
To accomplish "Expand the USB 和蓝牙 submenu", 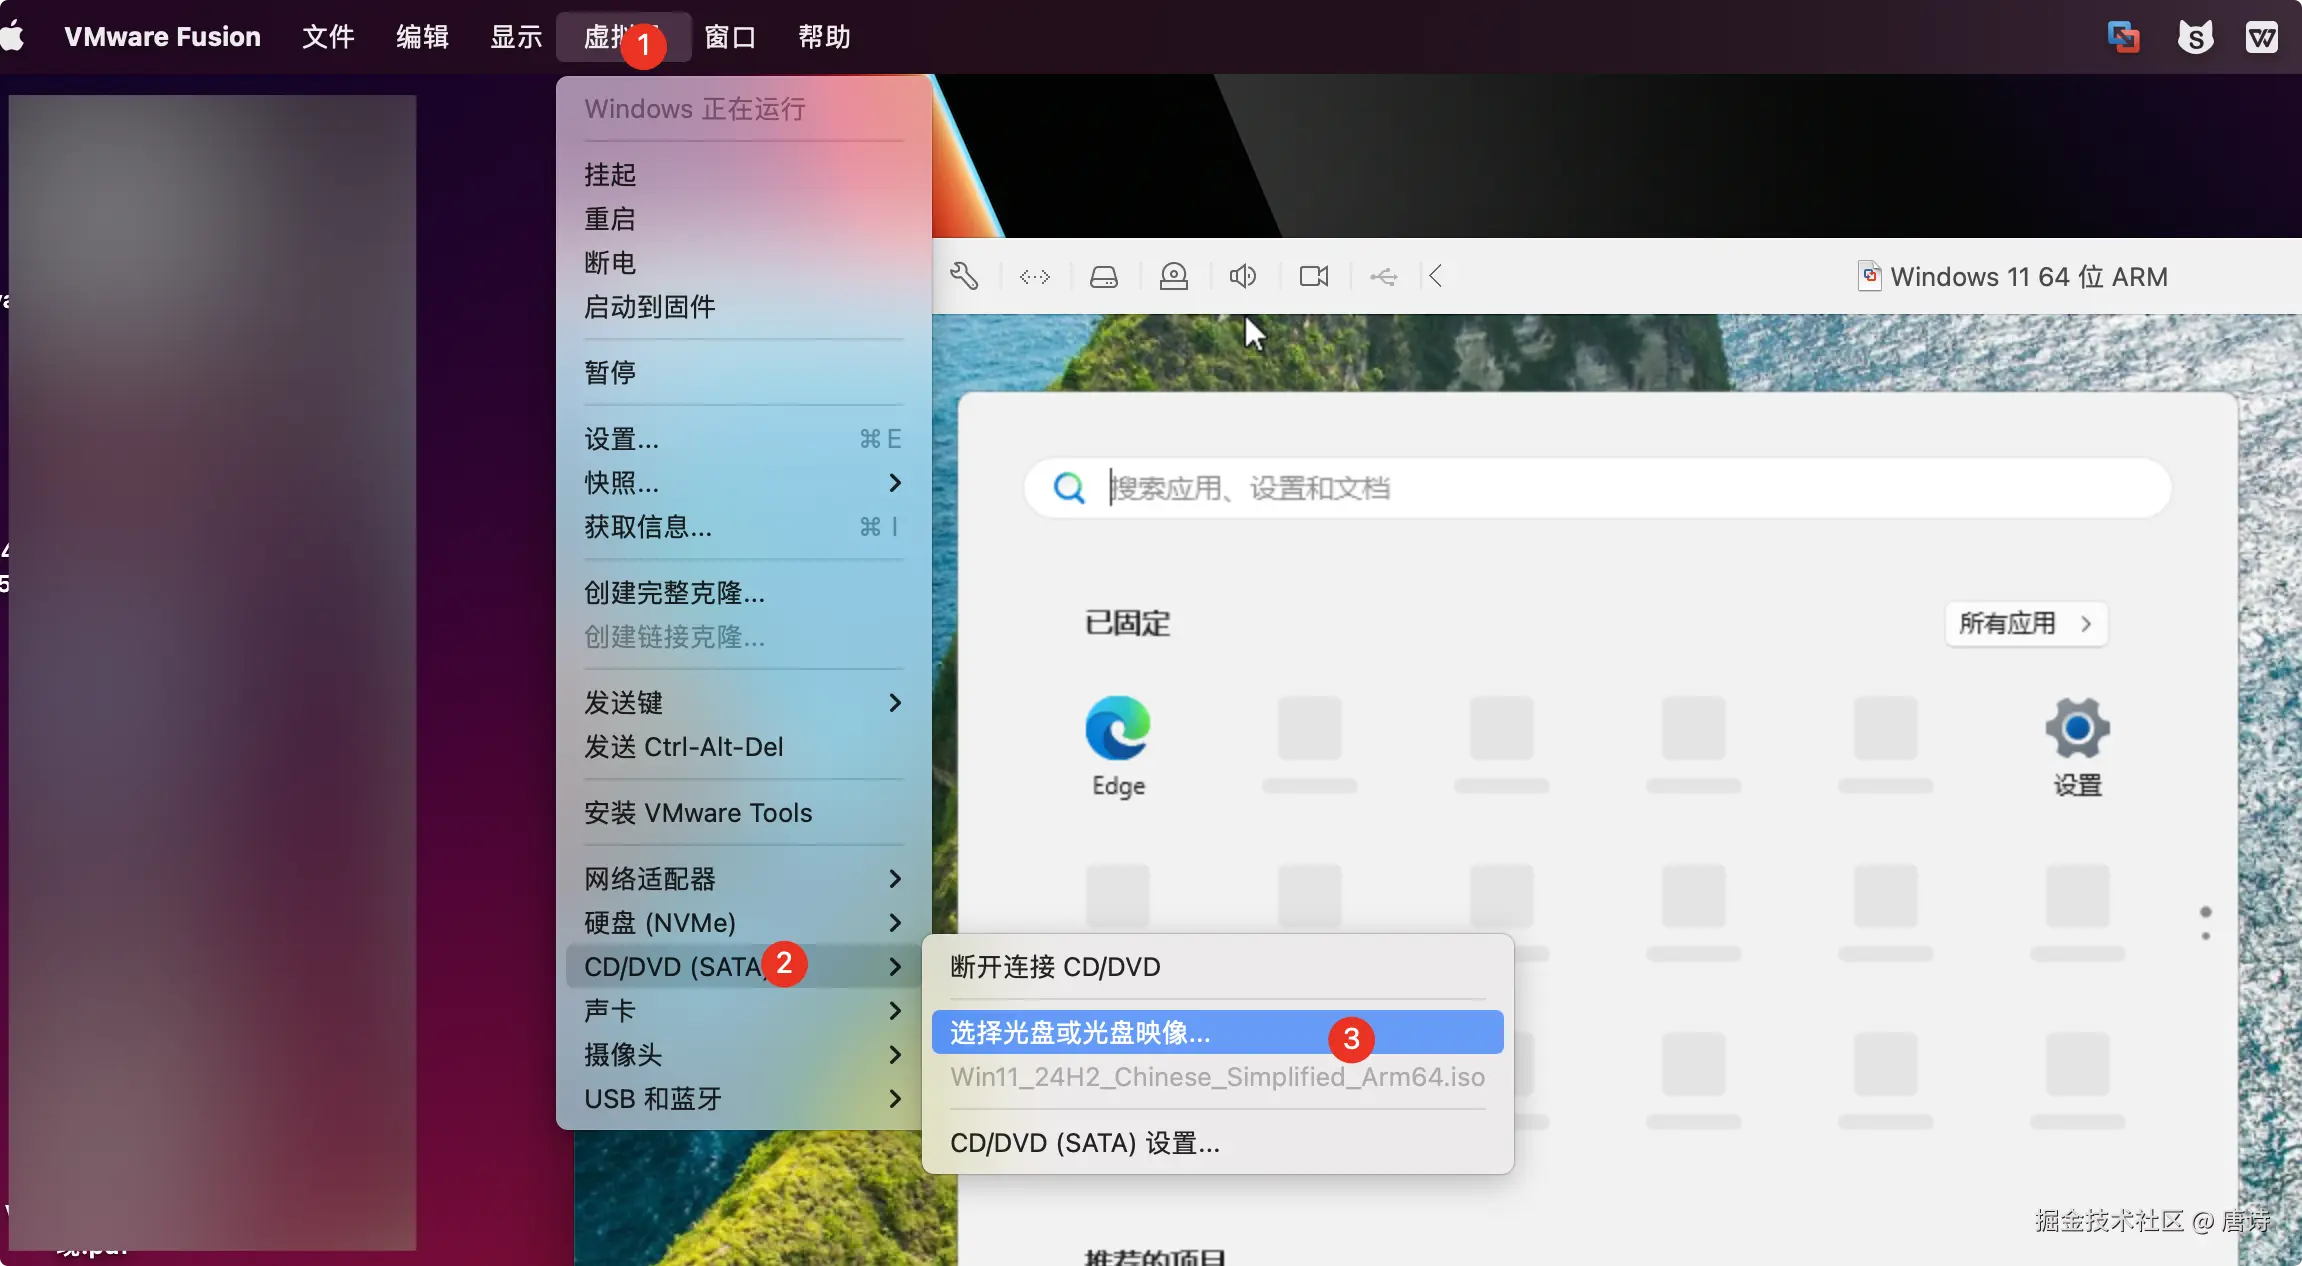I will click(x=742, y=1099).
